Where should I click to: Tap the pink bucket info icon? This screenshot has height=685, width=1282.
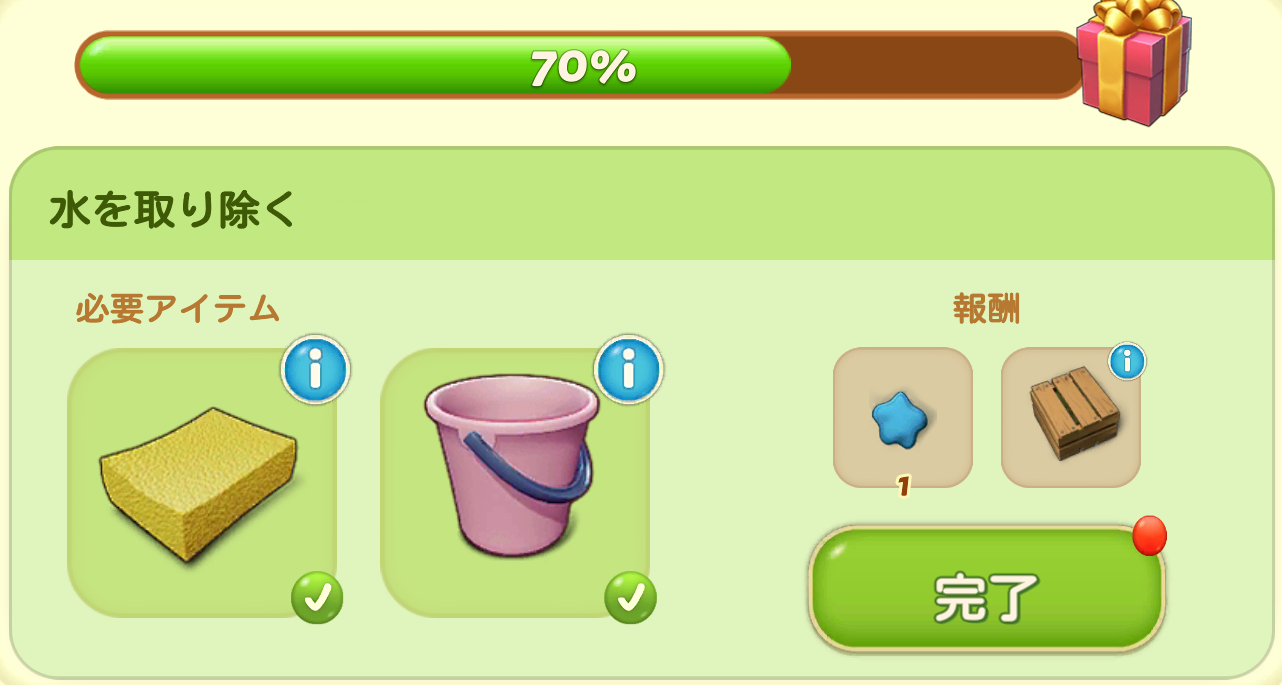[629, 370]
